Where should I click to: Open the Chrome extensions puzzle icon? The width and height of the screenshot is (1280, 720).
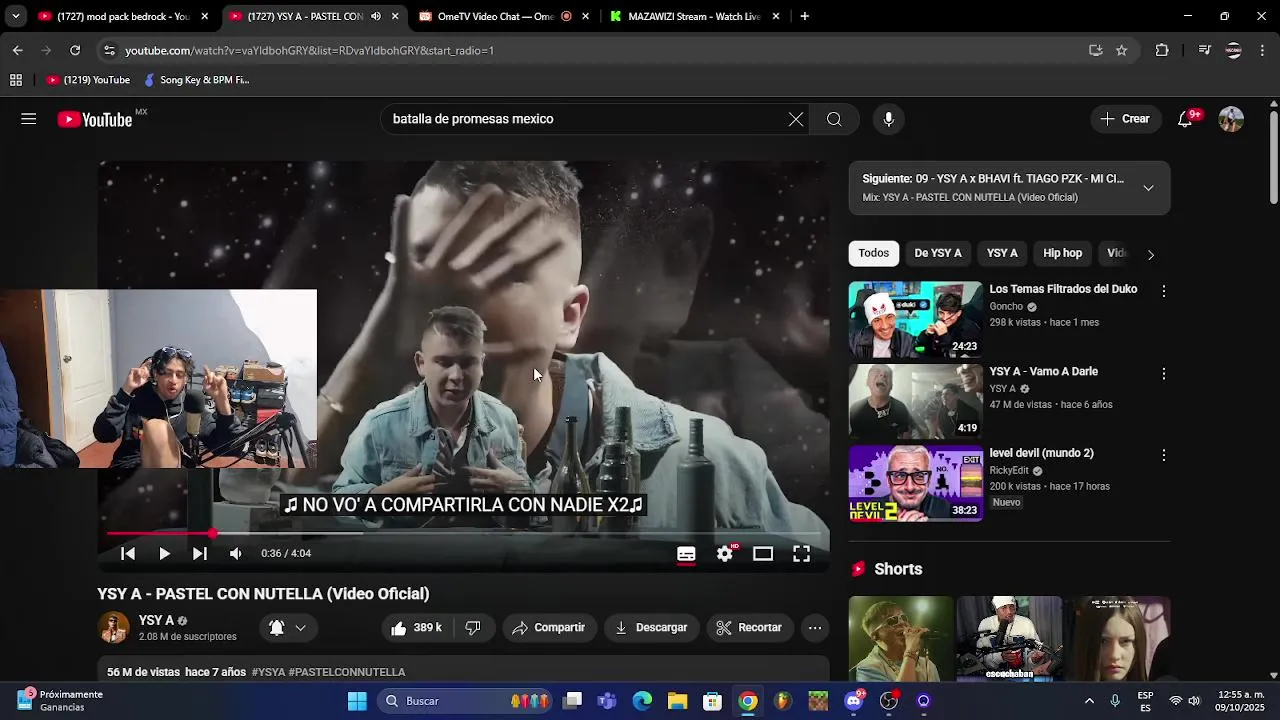click(x=1162, y=50)
